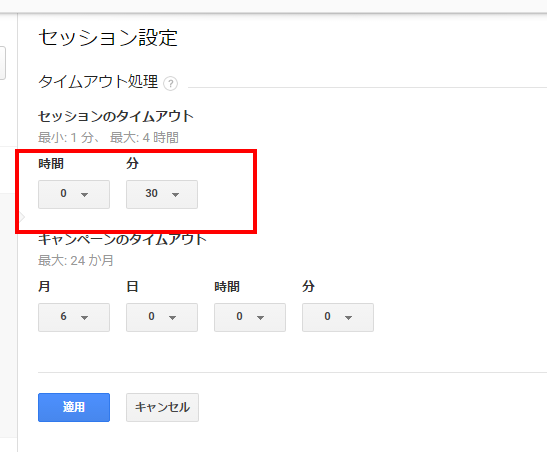
Task: Click the partially visible left sidebar button
Action: [x=2, y=63]
